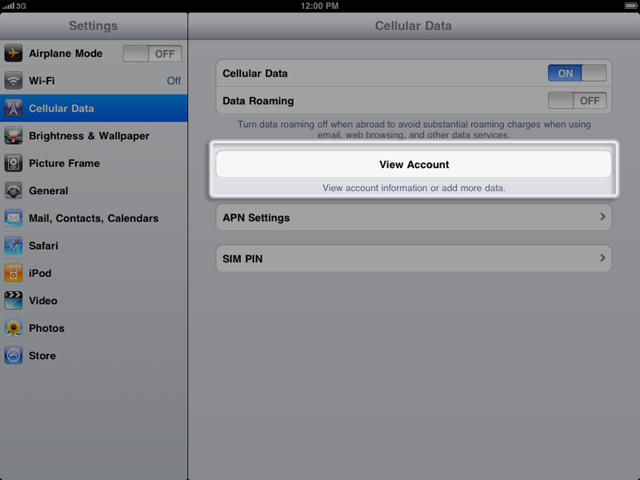The image size is (640, 480).
Task: Enable the Data Roaming switch
Action: (577, 101)
